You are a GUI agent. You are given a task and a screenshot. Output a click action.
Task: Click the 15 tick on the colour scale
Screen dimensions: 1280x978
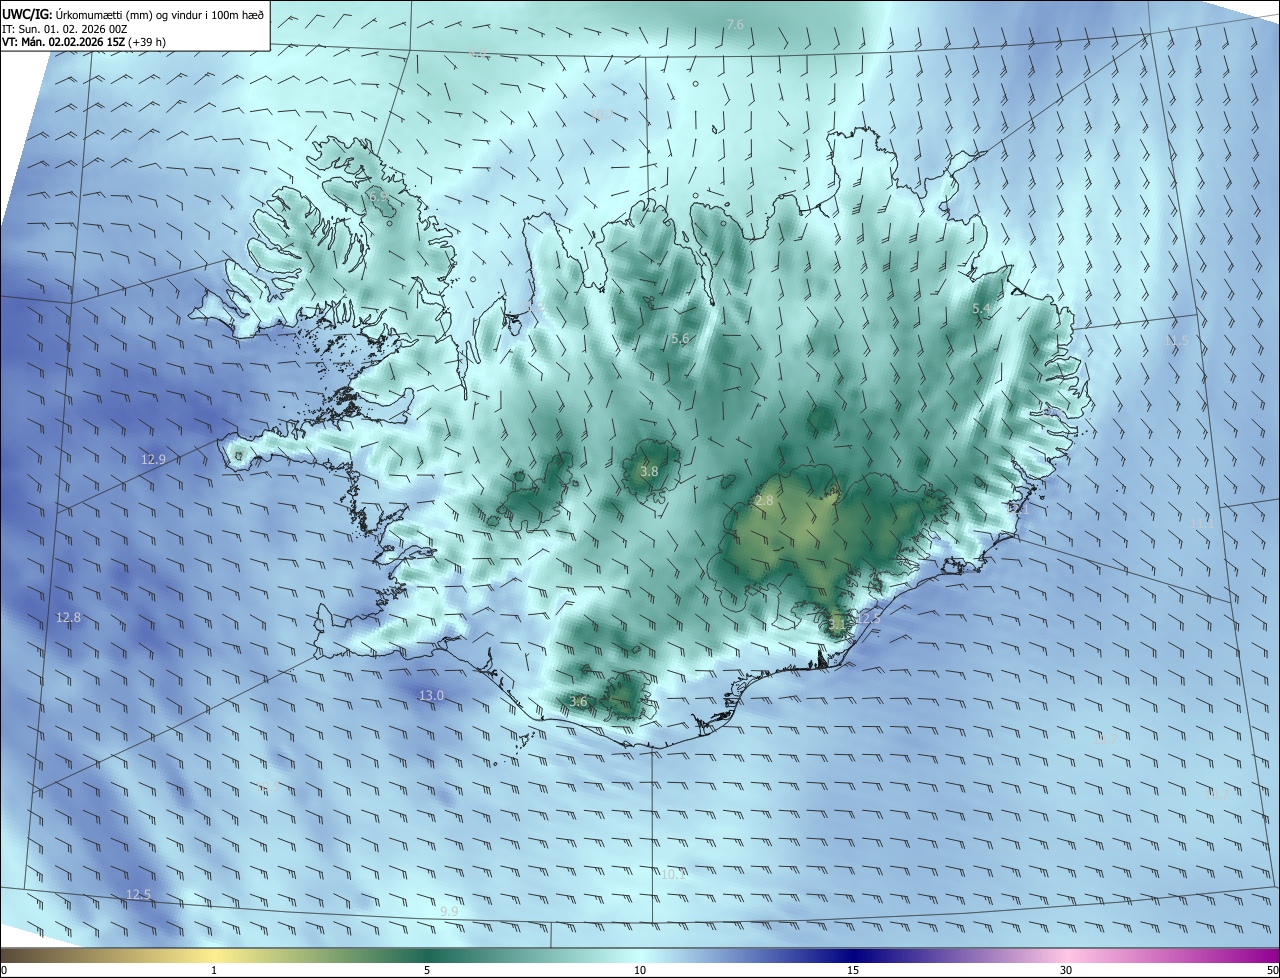853,970
